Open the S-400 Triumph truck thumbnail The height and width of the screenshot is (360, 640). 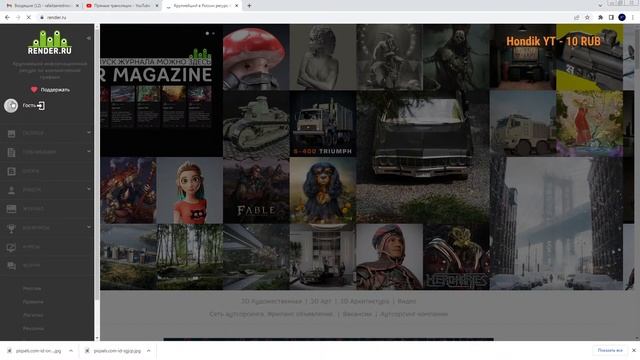tap(323, 124)
